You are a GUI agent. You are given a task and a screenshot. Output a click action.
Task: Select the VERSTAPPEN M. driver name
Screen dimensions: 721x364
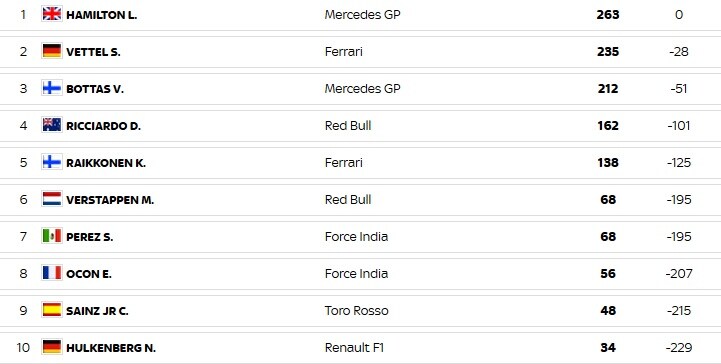point(110,200)
